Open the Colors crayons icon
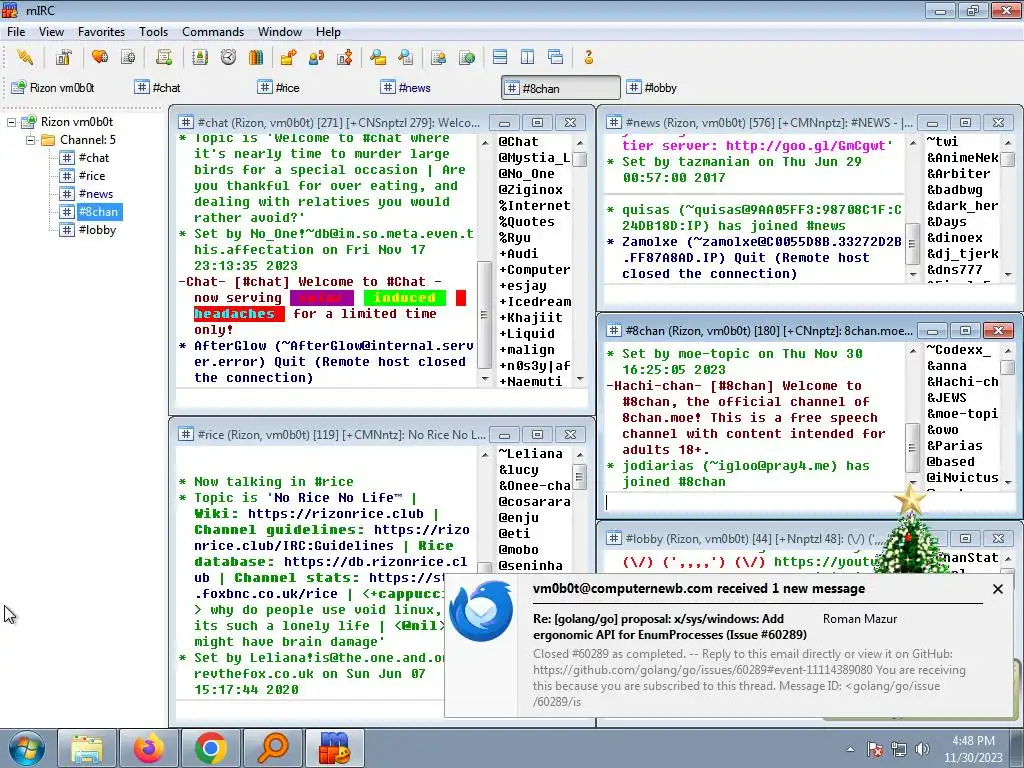 pos(256,57)
